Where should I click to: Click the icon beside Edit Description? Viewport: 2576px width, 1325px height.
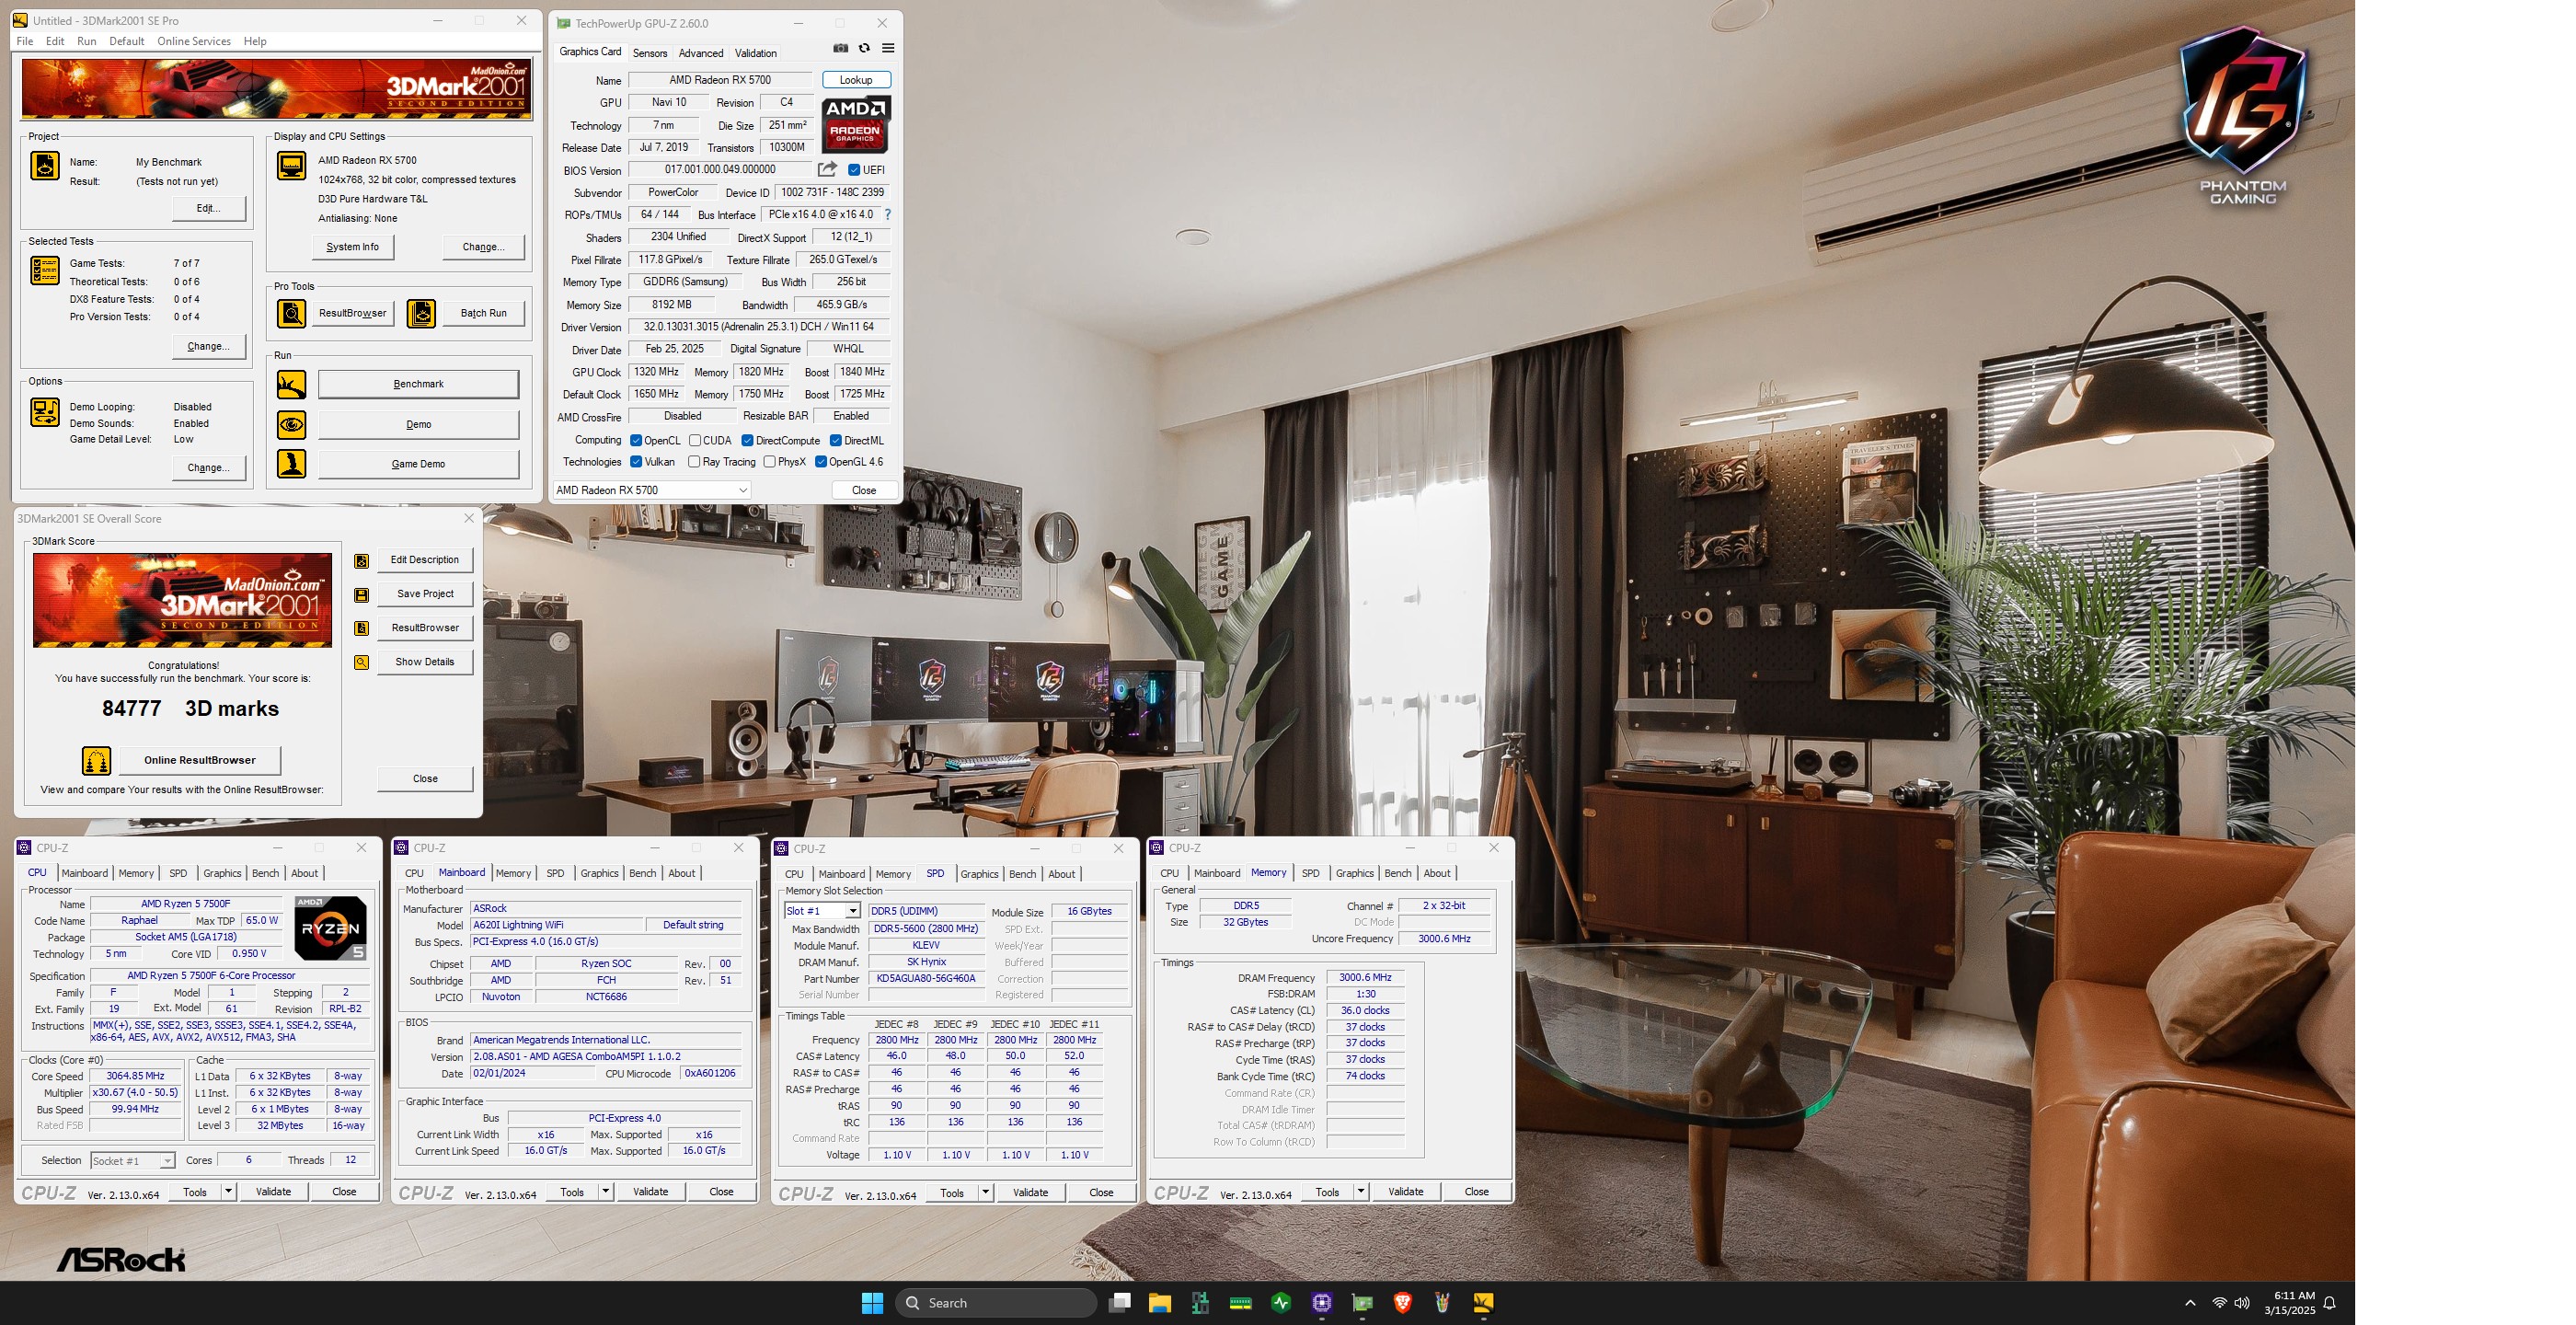(x=362, y=561)
